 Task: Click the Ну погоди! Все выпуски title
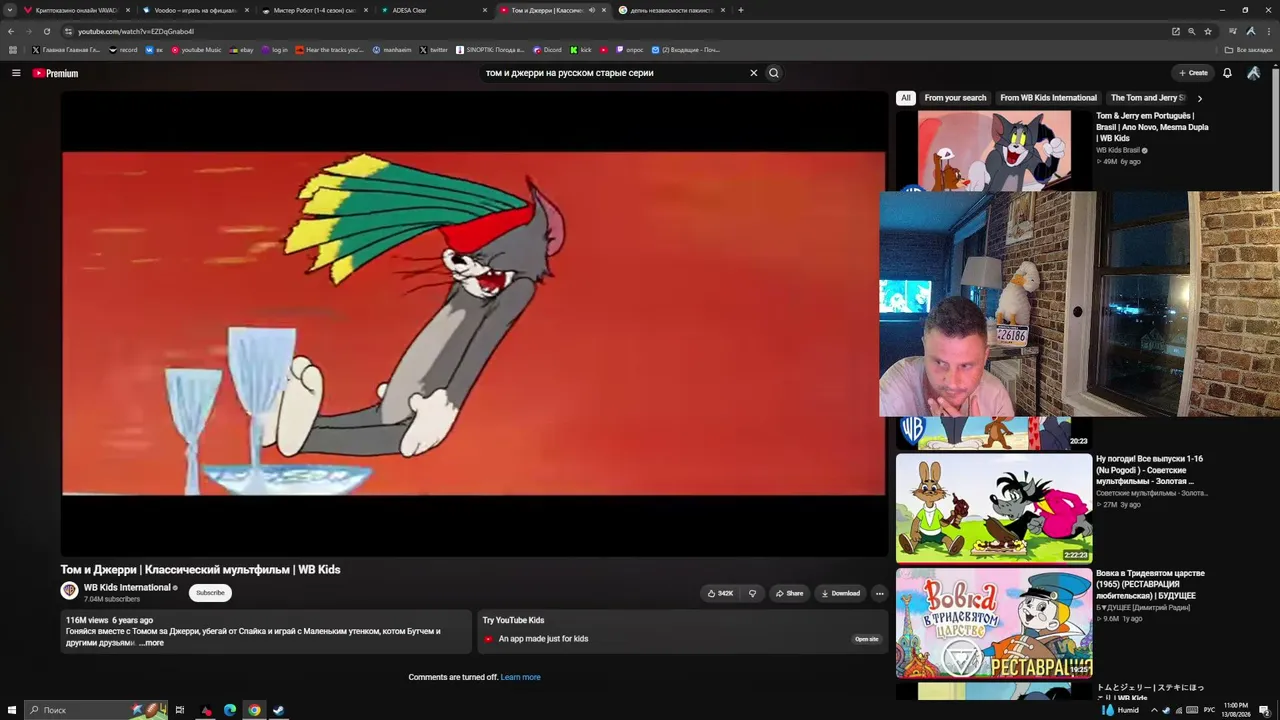pyautogui.click(x=1149, y=470)
